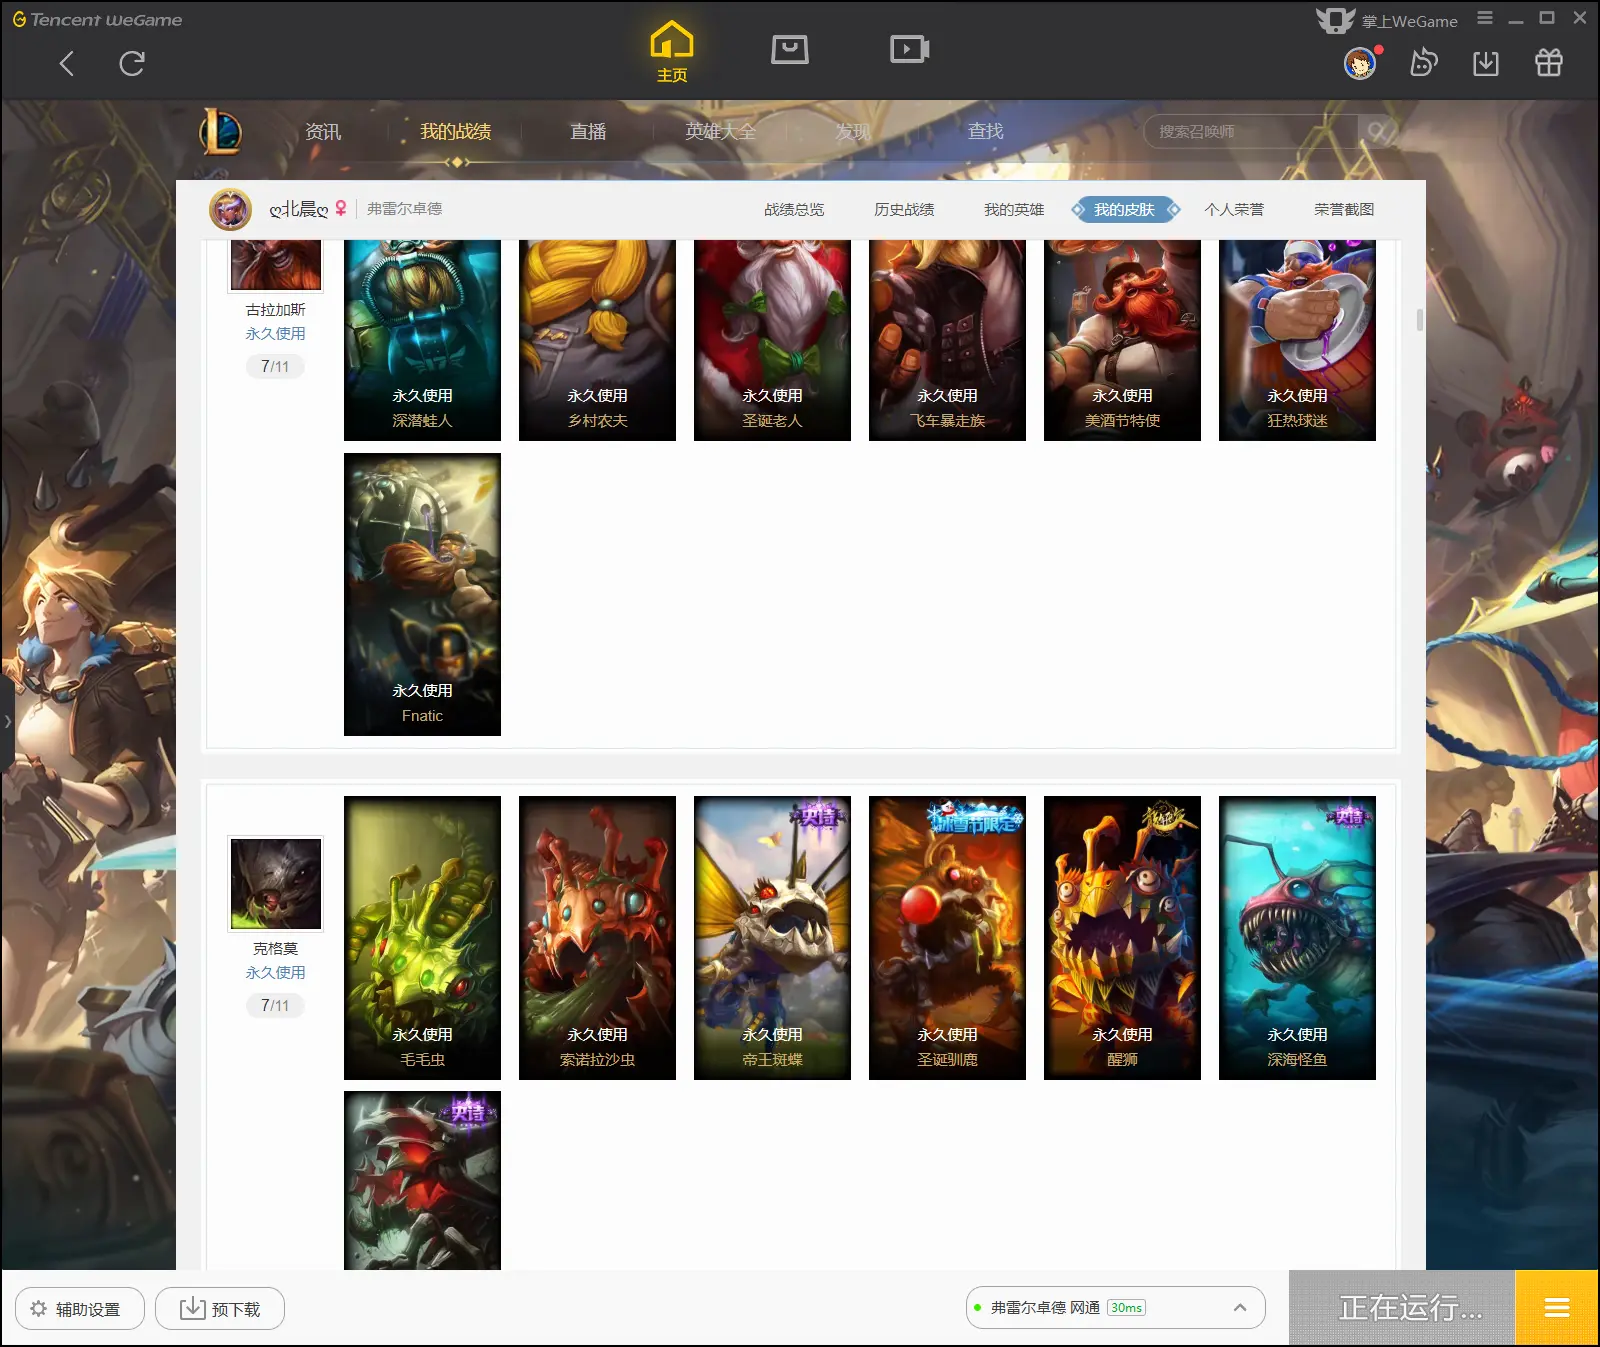Open the 帝王斑蝶 skin card

(772, 937)
